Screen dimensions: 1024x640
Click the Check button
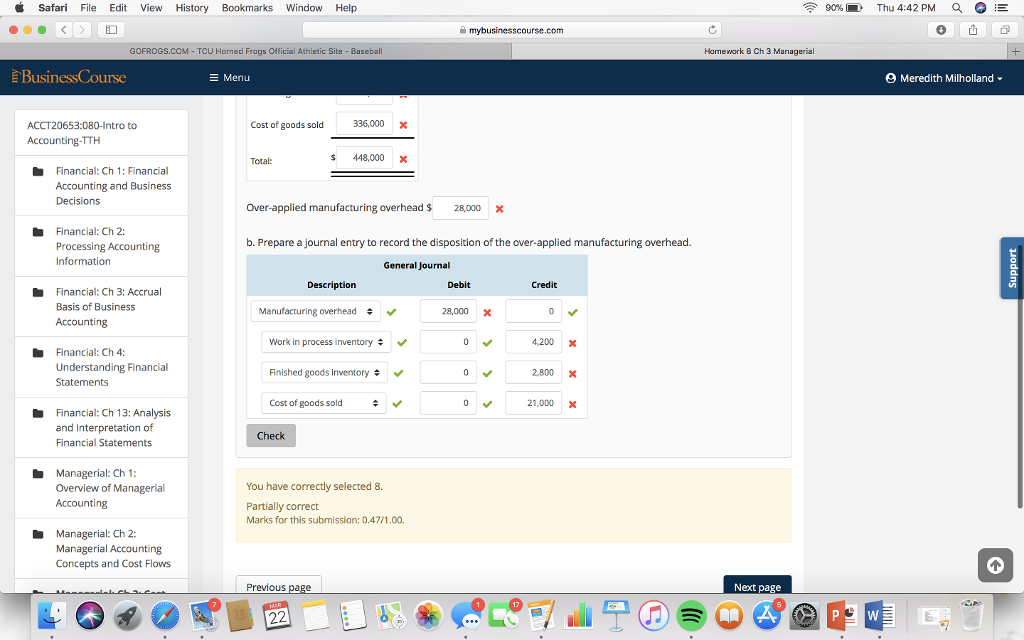pos(271,436)
